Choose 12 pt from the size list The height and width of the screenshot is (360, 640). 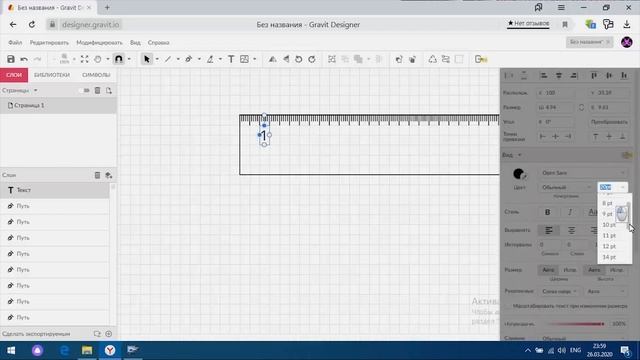609,246
